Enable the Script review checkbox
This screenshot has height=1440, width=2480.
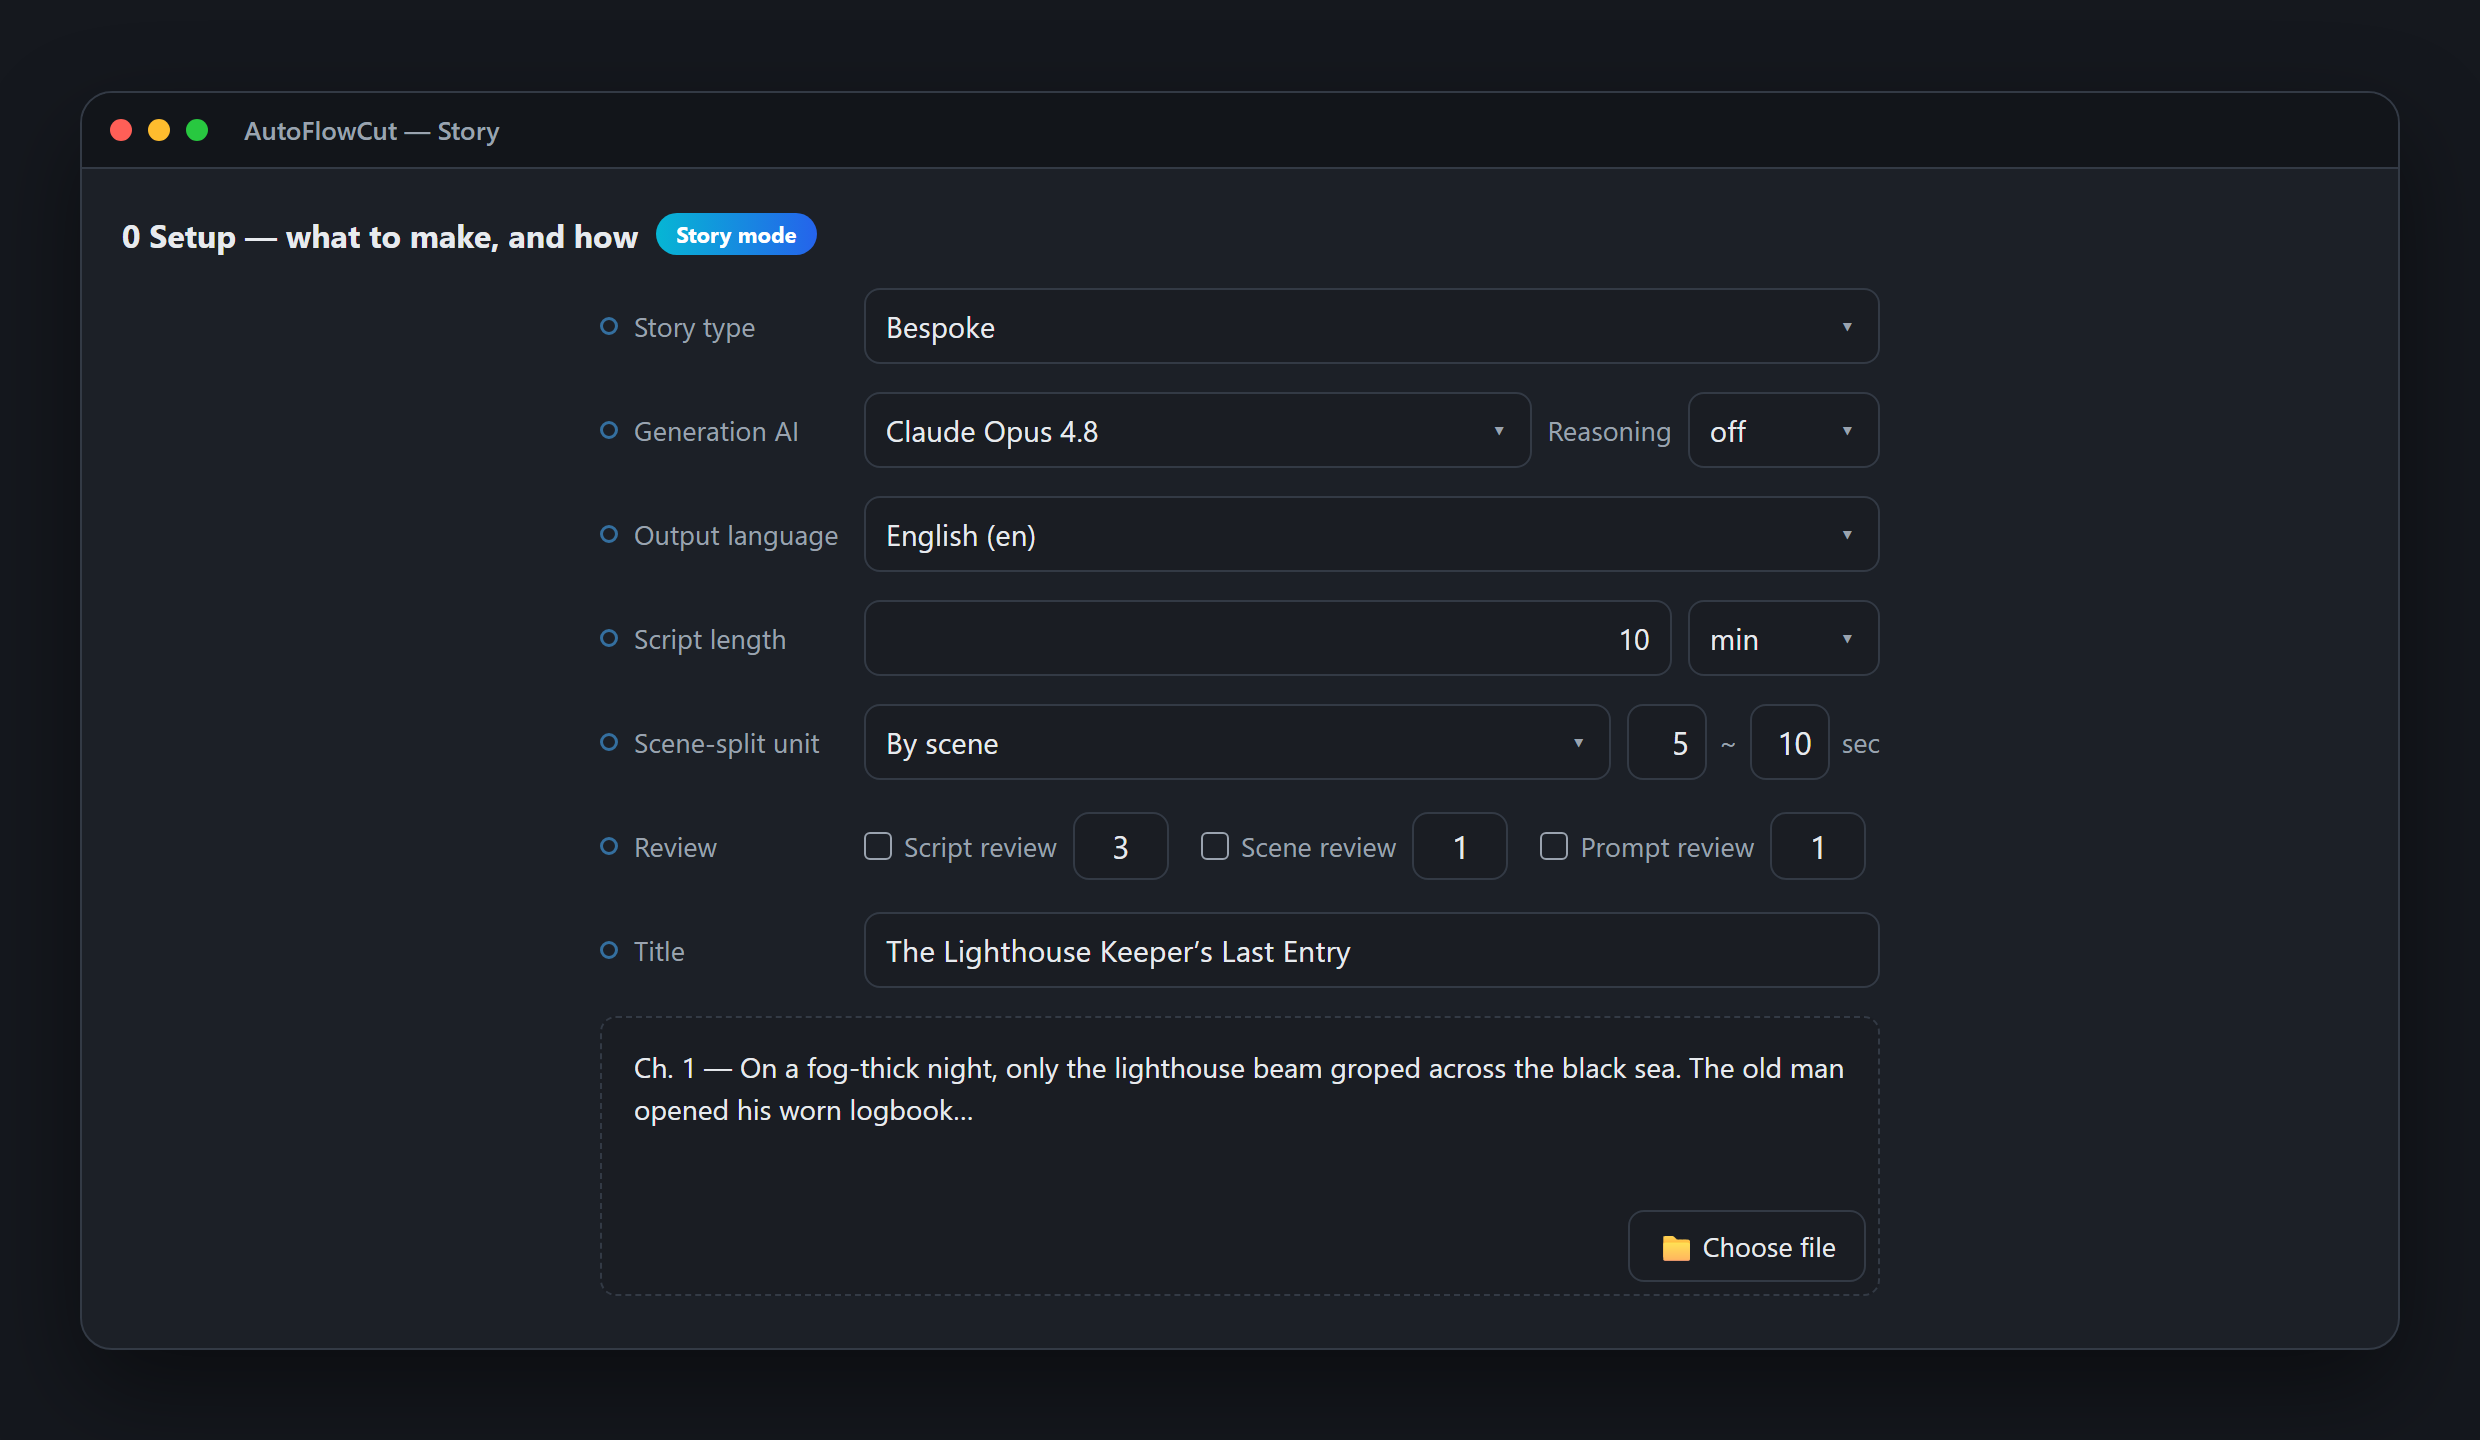coord(878,846)
